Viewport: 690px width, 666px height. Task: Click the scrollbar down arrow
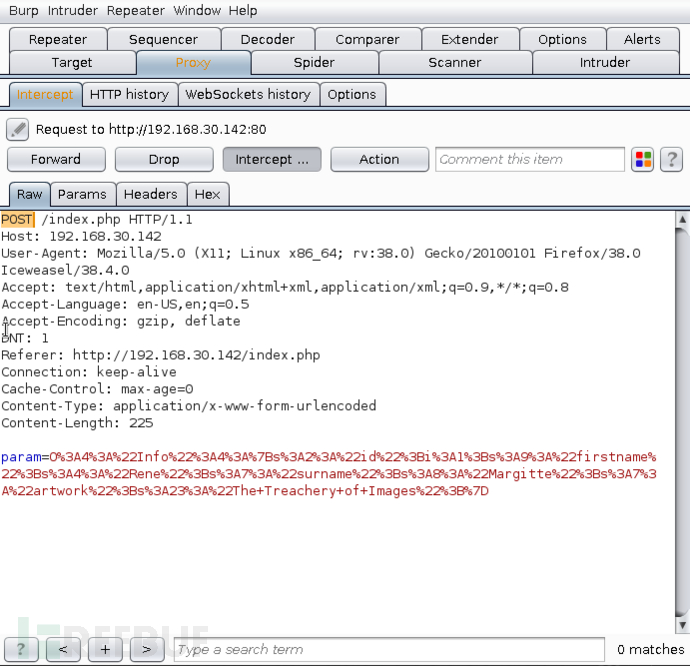(x=682, y=625)
